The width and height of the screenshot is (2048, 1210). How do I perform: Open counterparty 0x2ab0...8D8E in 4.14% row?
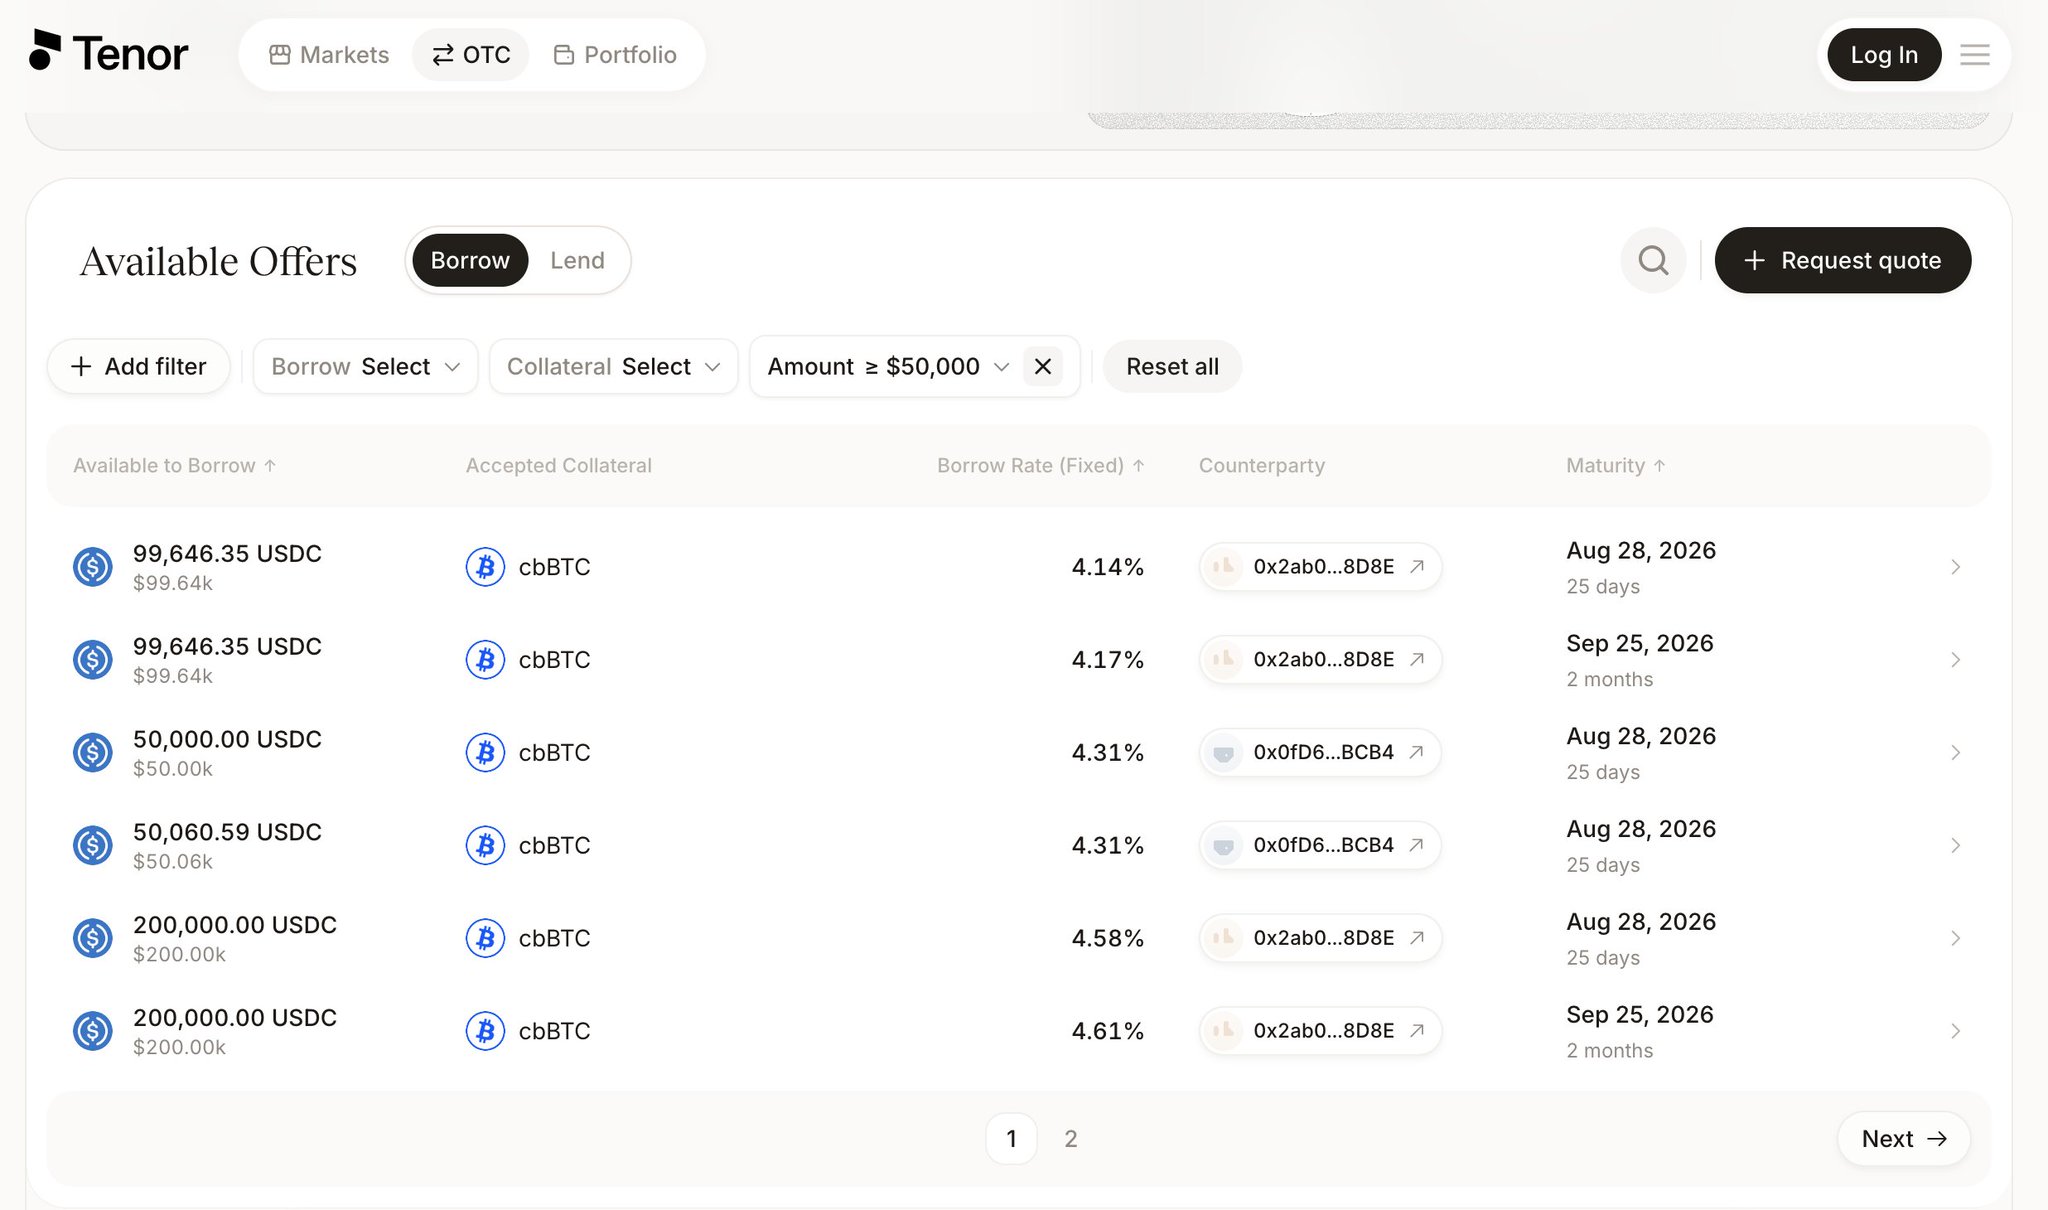(x=1320, y=567)
